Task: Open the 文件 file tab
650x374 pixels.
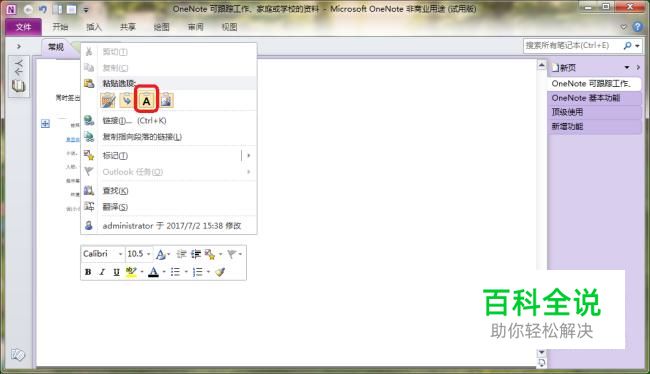Action: pos(24,27)
